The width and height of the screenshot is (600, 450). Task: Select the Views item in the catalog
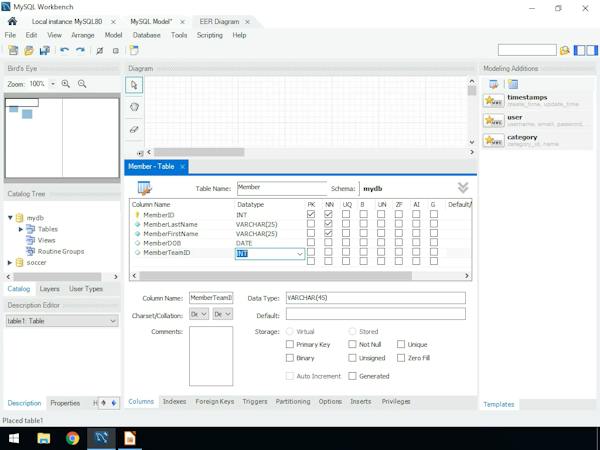(46, 240)
